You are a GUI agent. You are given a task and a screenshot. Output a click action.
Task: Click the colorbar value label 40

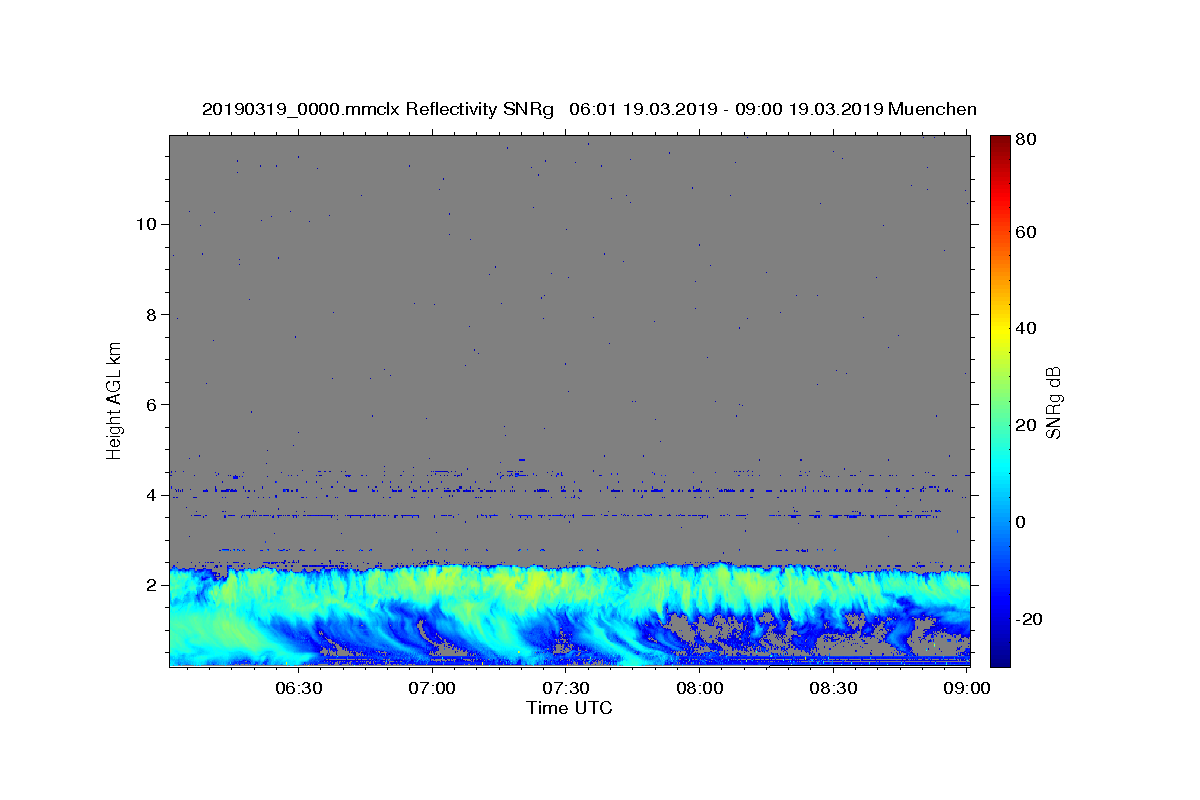pyautogui.click(x=1026, y=328)
